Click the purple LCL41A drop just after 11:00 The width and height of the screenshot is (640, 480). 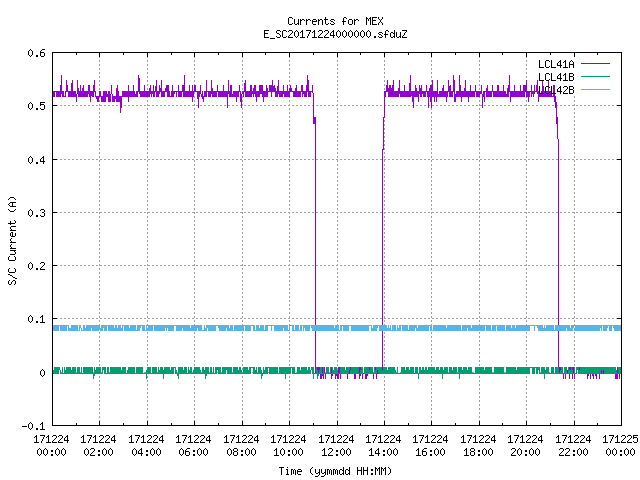[315, 245]
